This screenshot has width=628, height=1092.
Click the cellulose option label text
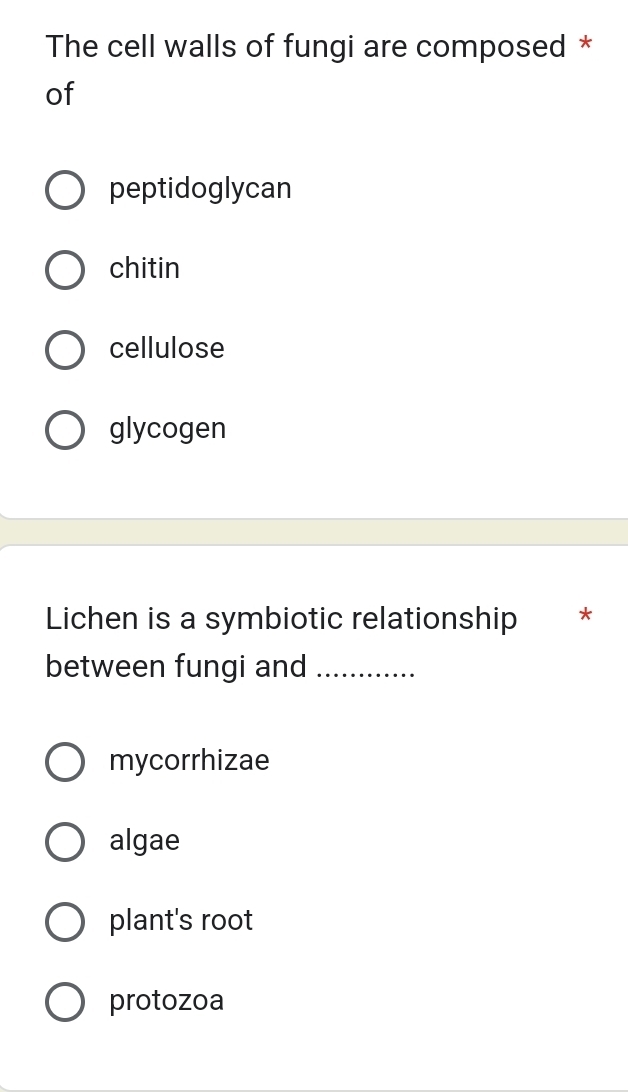[x=167, y=350]
